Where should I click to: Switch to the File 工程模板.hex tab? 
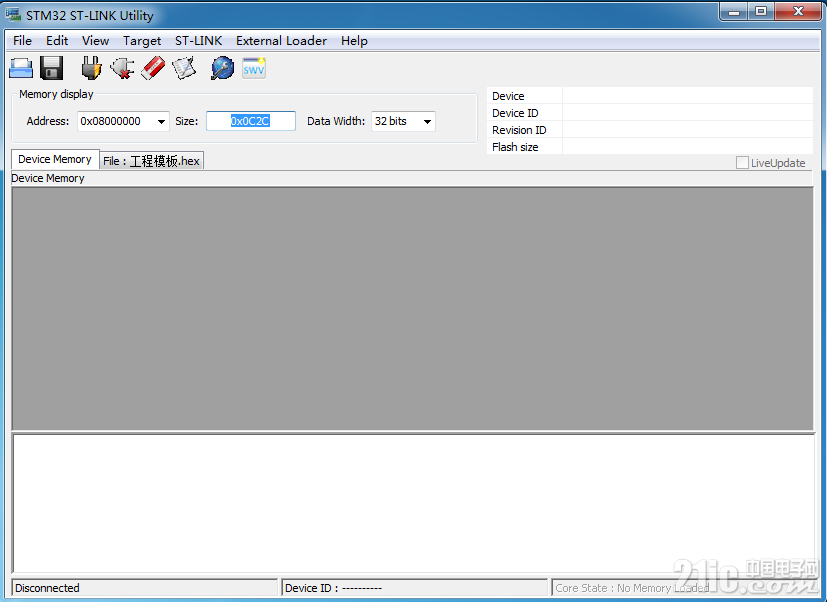[x=151, y=161]
